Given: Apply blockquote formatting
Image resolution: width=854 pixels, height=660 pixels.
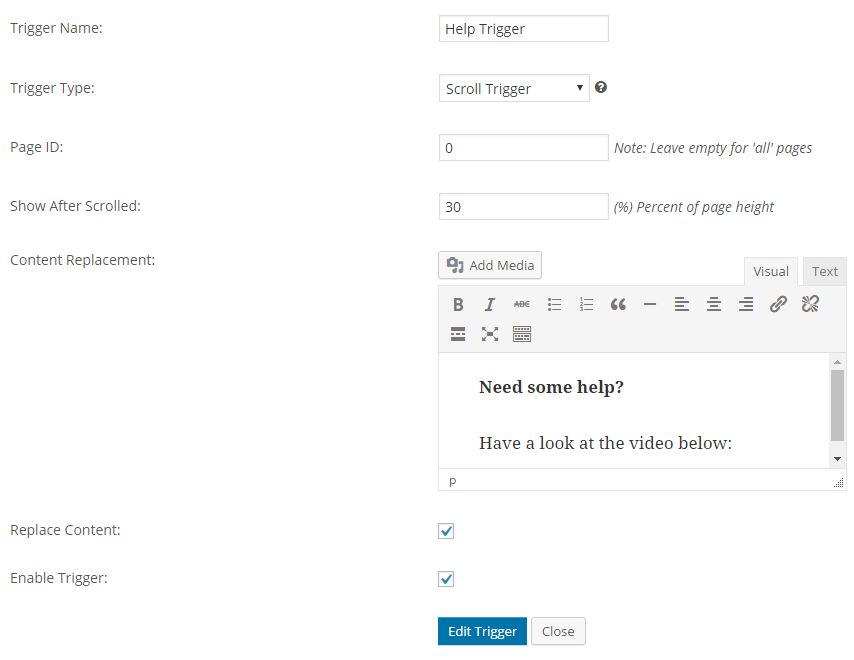Looking at the screenshot, I should click(618, 305).
